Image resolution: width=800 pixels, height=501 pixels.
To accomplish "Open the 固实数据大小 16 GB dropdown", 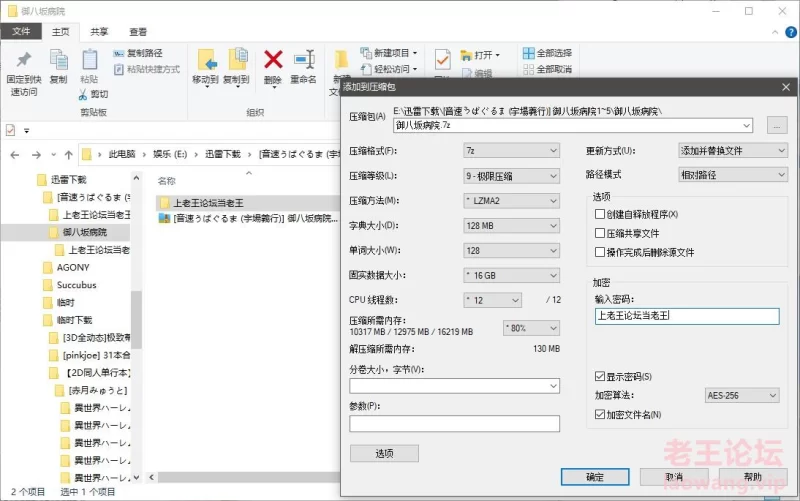I will point(511,275).
